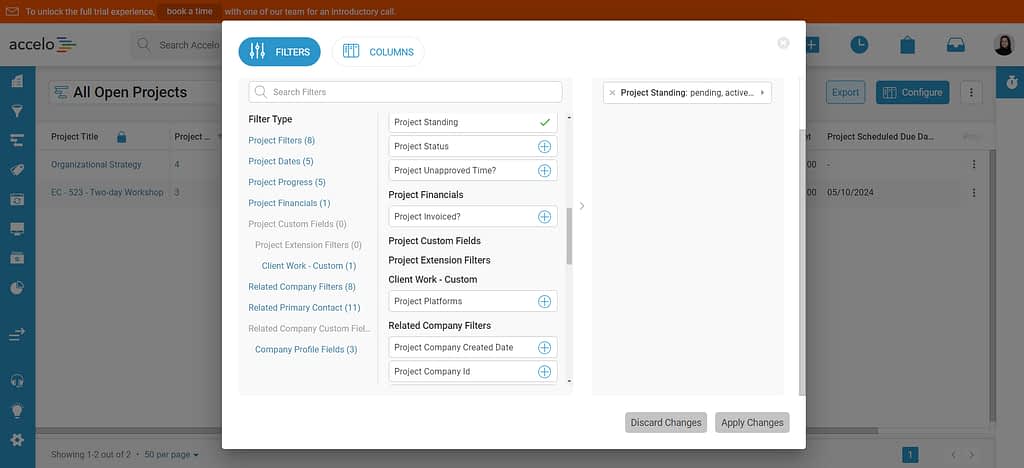Click the chevron arrow between filter panels
This screenshot has height=468, width=1024.
(x=582, y=206)
